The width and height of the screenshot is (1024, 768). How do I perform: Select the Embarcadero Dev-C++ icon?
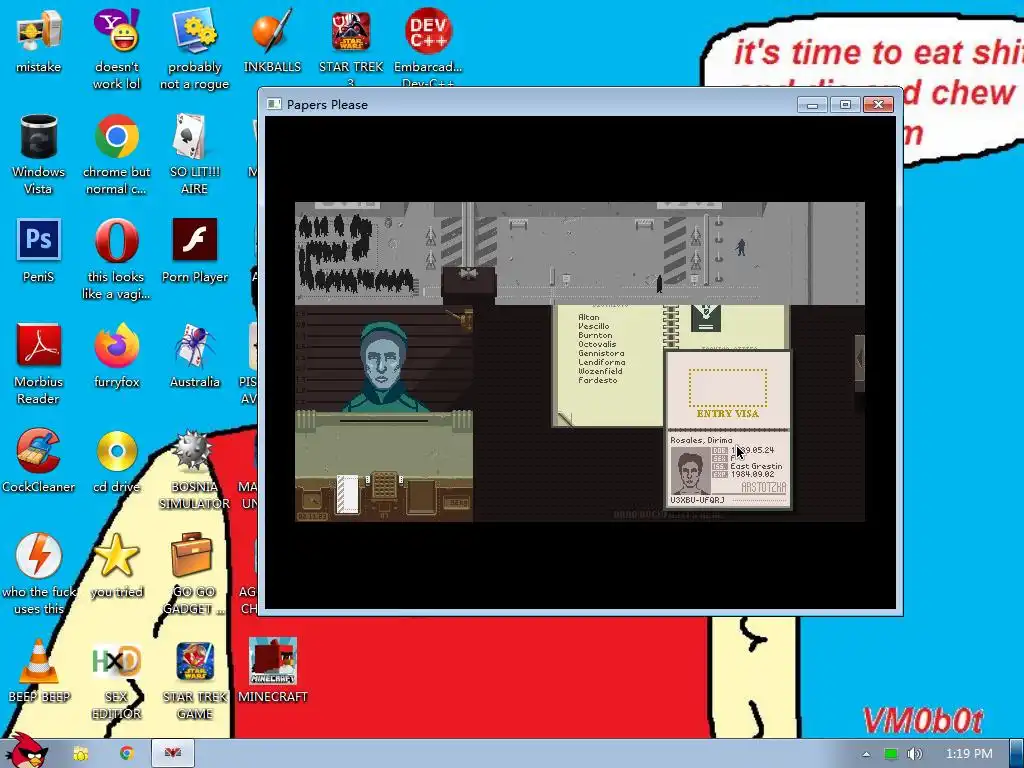click(x=428, y=47)
